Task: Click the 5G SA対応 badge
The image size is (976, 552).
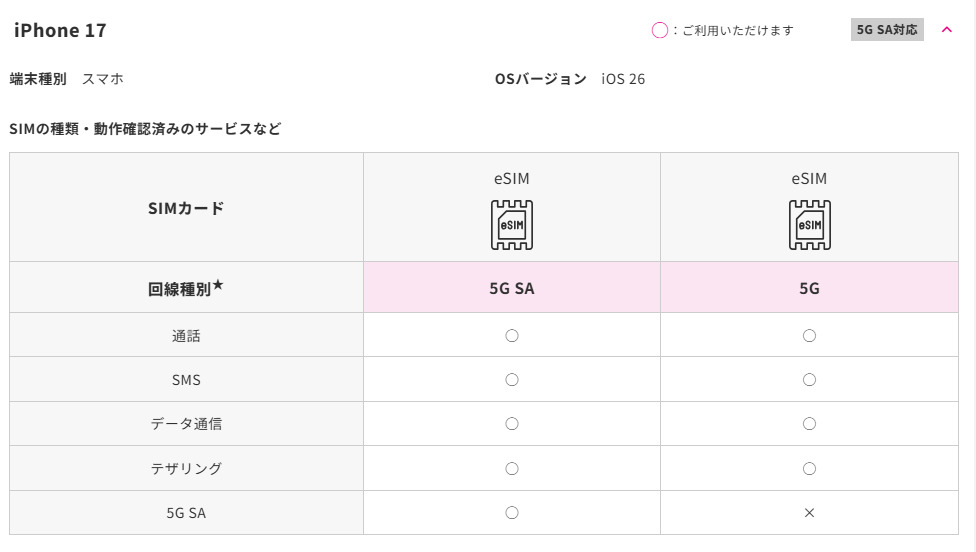Action: pos(887,30)
